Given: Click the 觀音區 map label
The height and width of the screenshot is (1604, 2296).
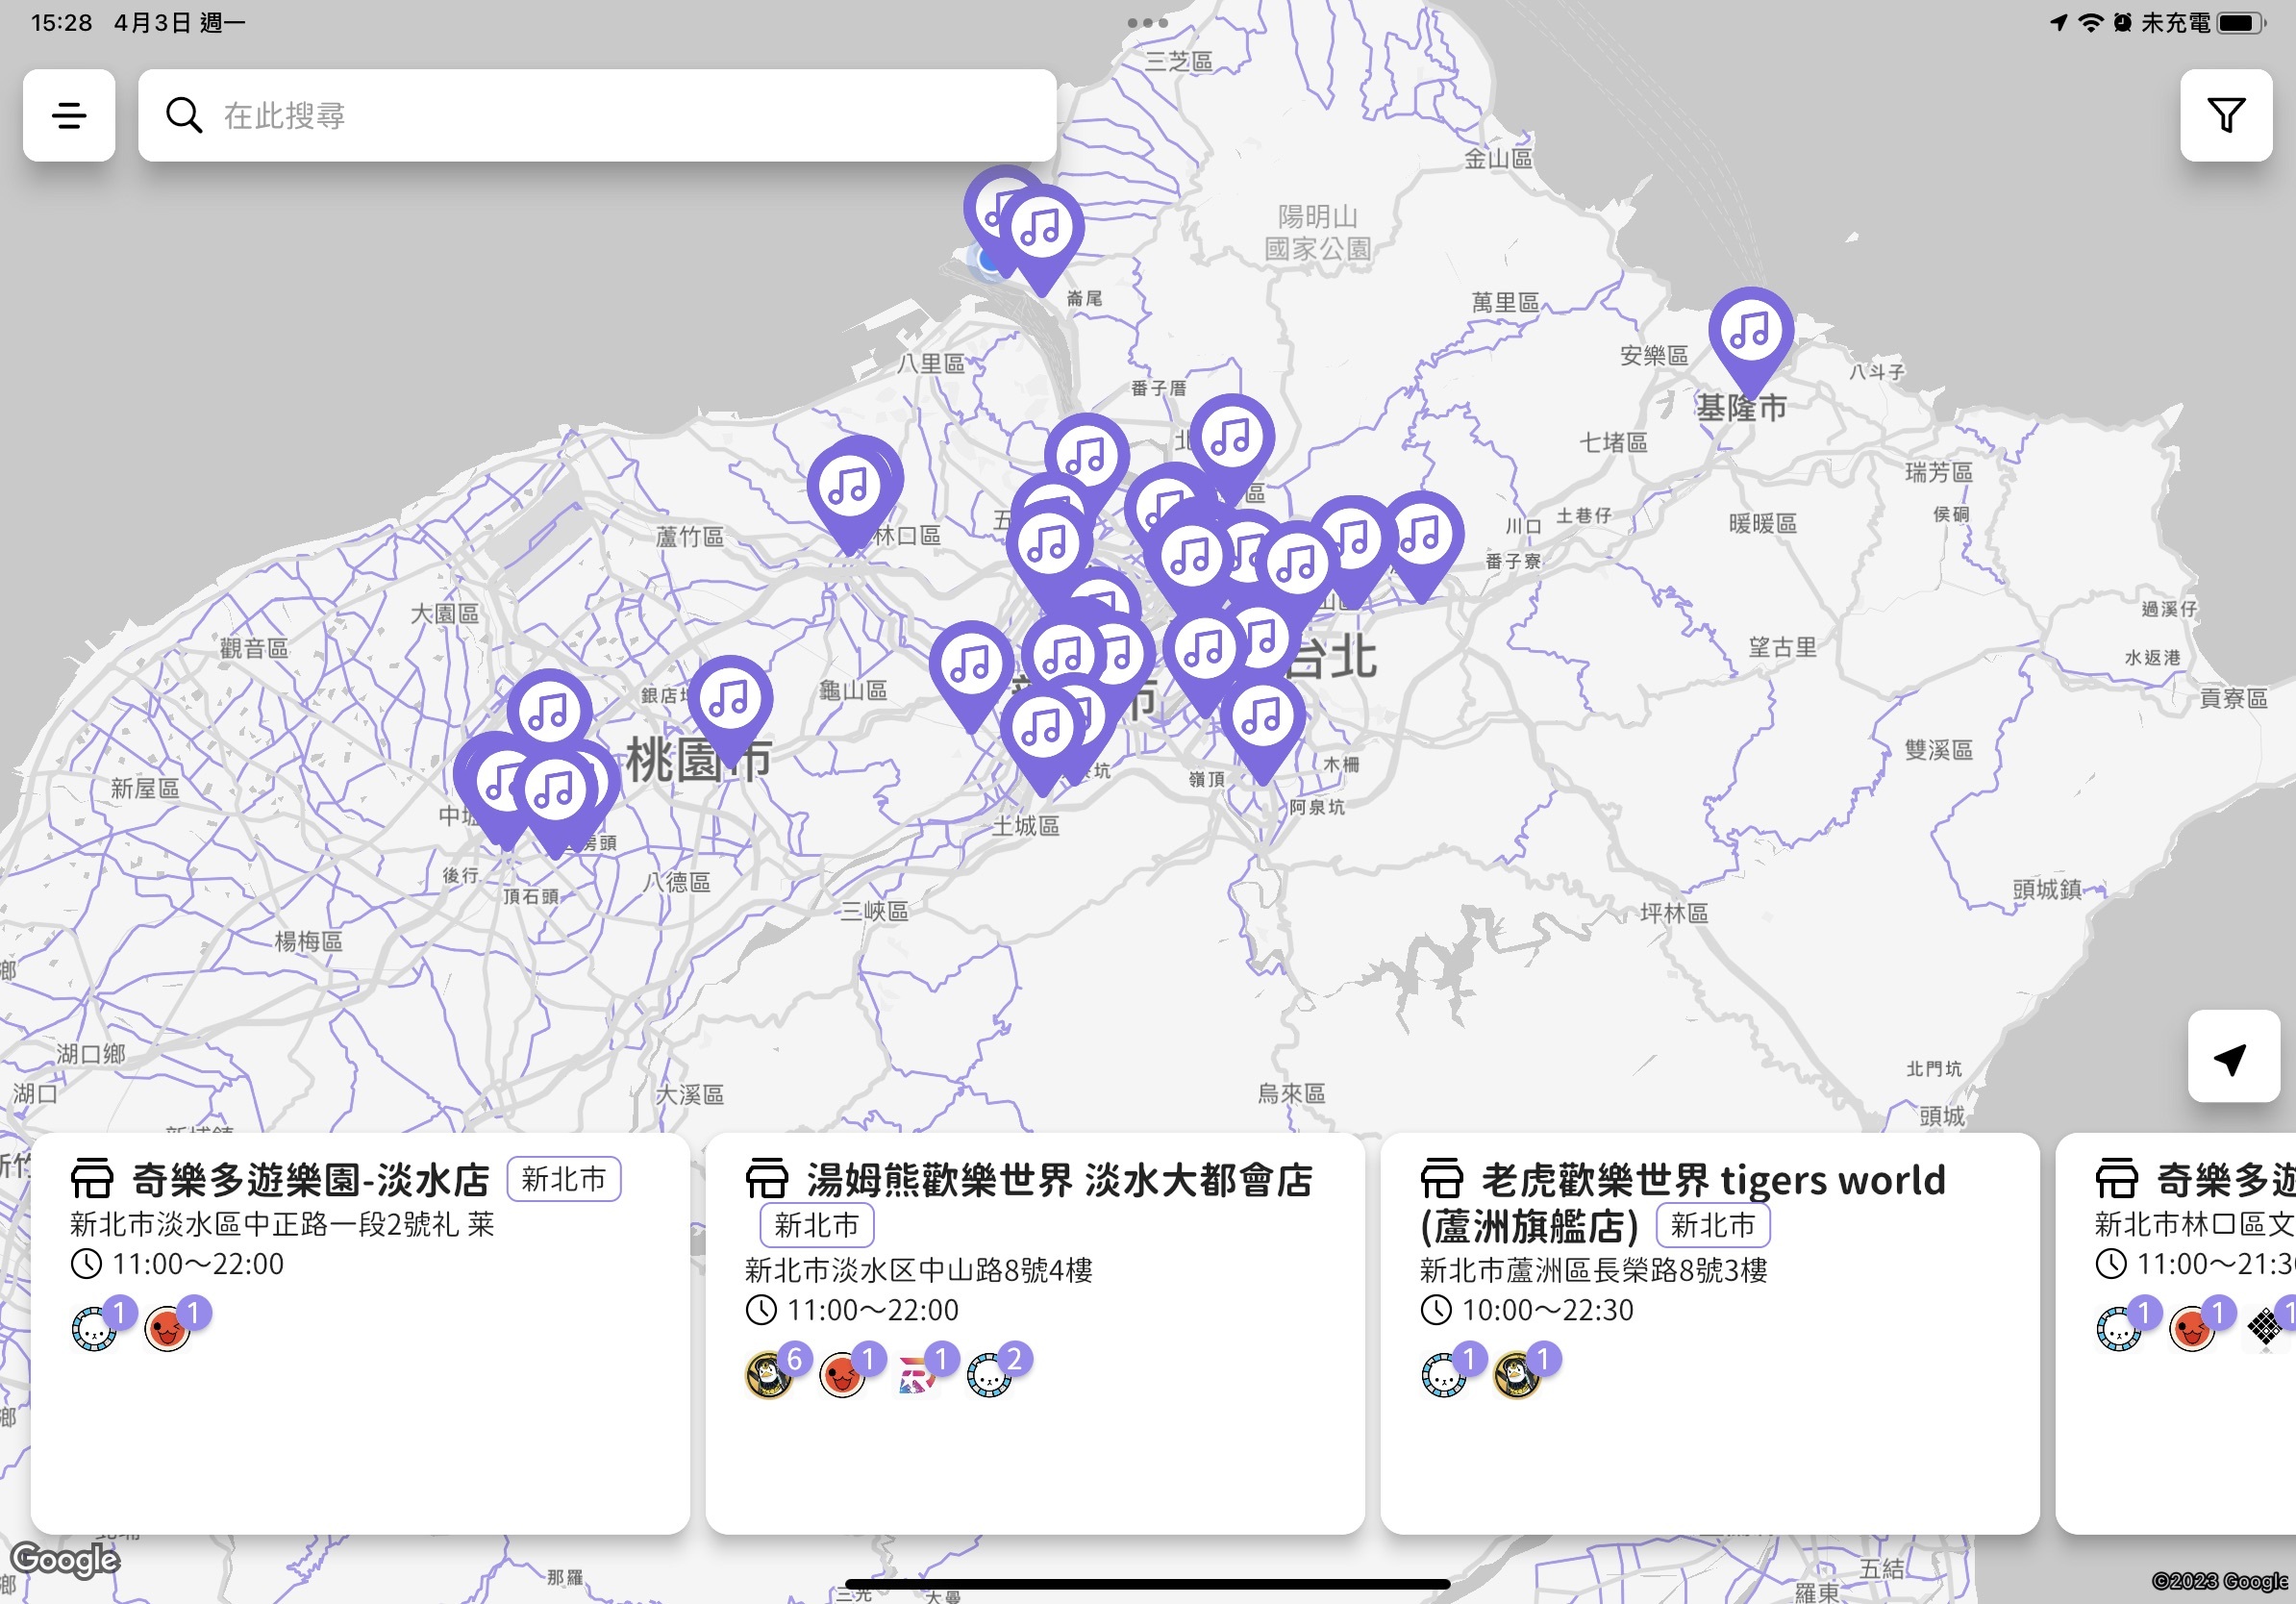Looking at the screenshot, I should point(254,648).
